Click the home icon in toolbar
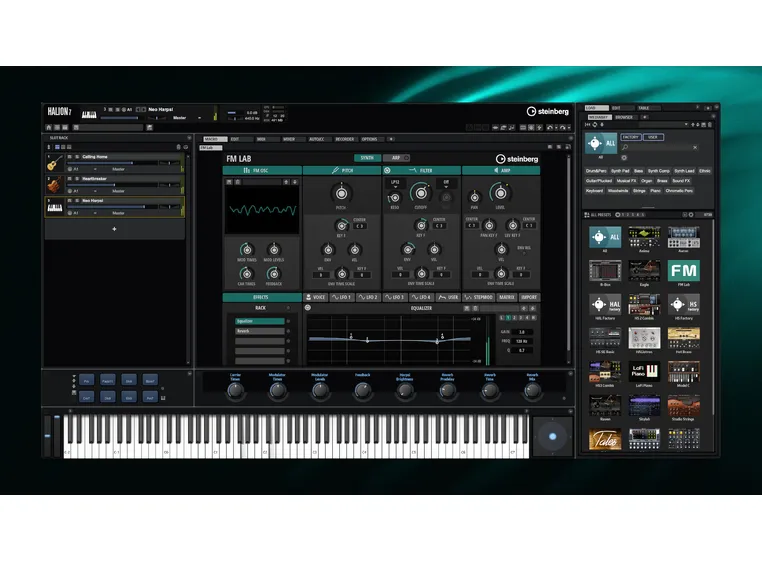This screenshot has height=562, width=762. [49, 127]
